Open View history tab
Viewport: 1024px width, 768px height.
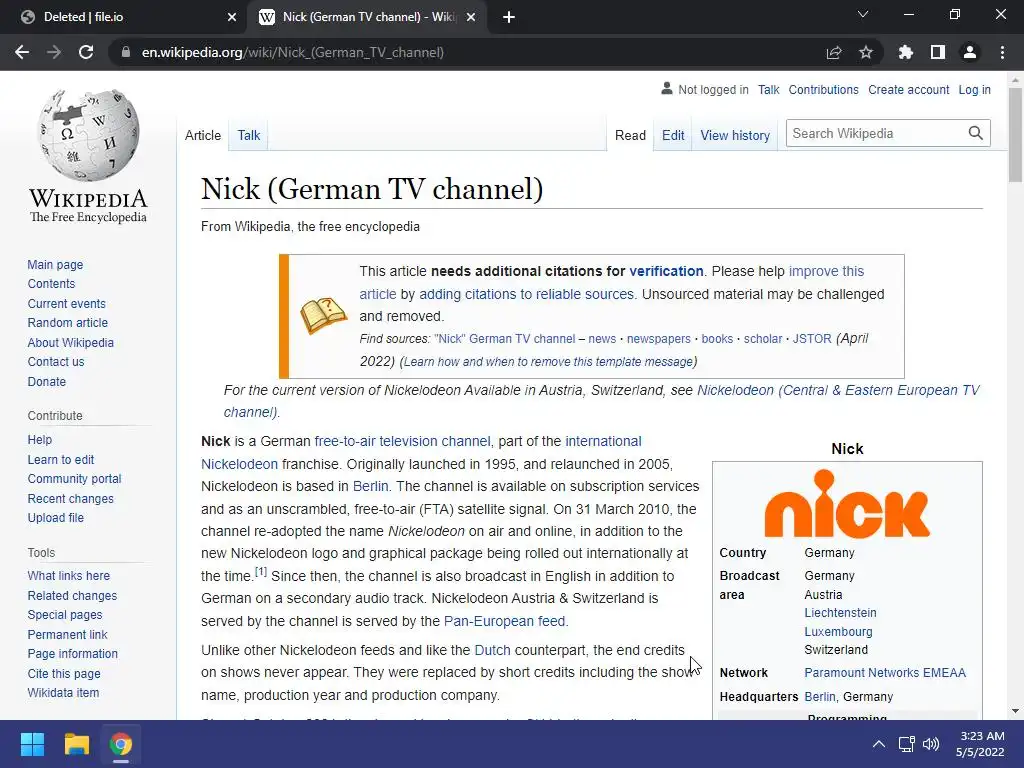click(735, 135)
